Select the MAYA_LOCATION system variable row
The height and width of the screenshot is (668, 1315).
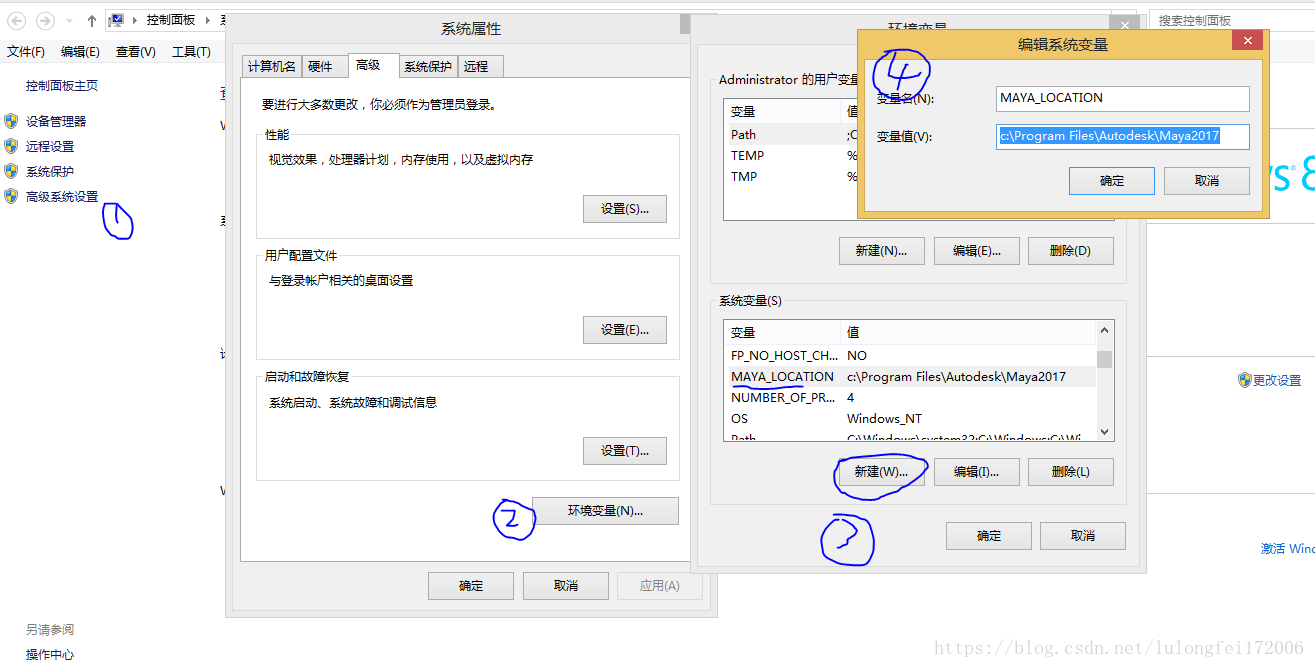click(x=911, y=377)
